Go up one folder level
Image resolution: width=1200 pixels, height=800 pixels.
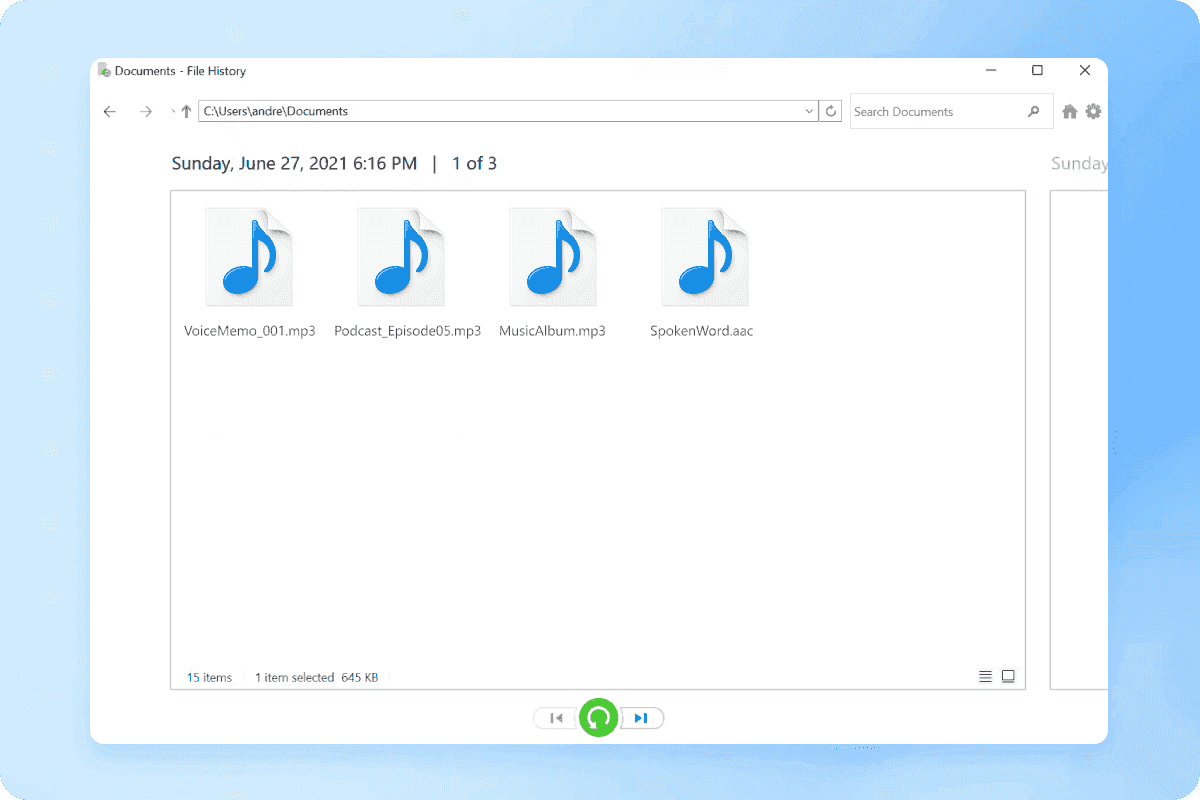point(186,112)
